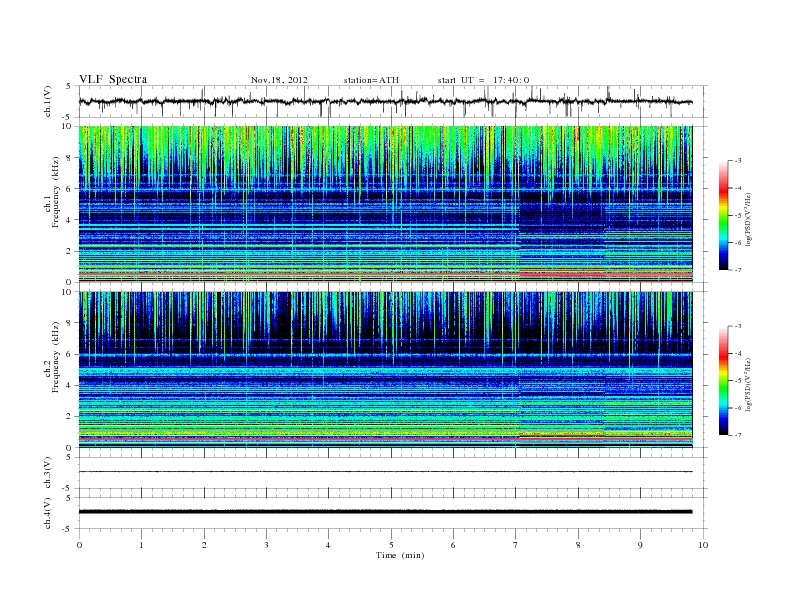
Task: Click the "station=ATH" header label
Action: (371, 80)
